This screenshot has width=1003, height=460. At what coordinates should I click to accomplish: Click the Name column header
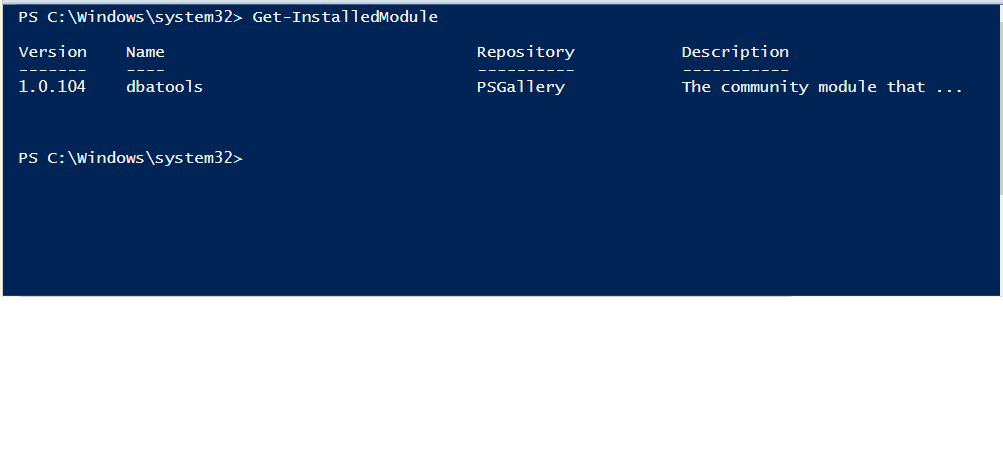click(x=145, y=52)
